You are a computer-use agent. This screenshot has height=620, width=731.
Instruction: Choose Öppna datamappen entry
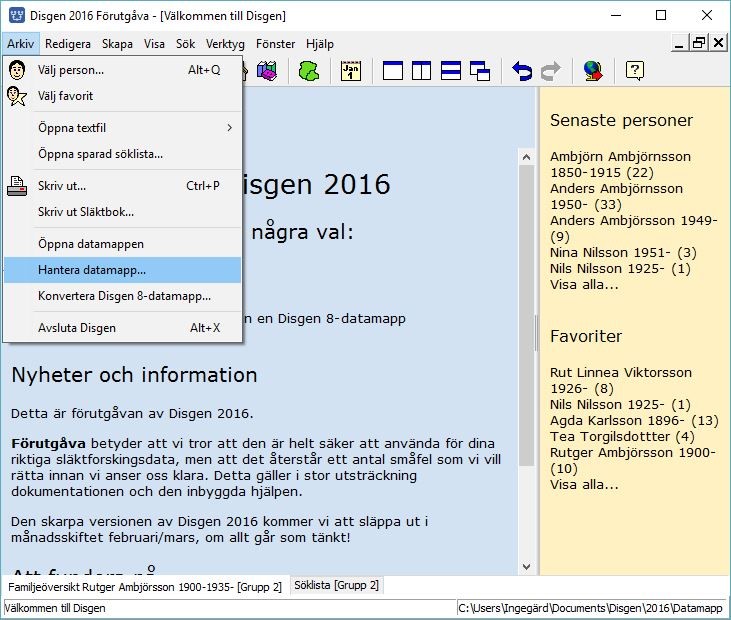click(123, 244)
